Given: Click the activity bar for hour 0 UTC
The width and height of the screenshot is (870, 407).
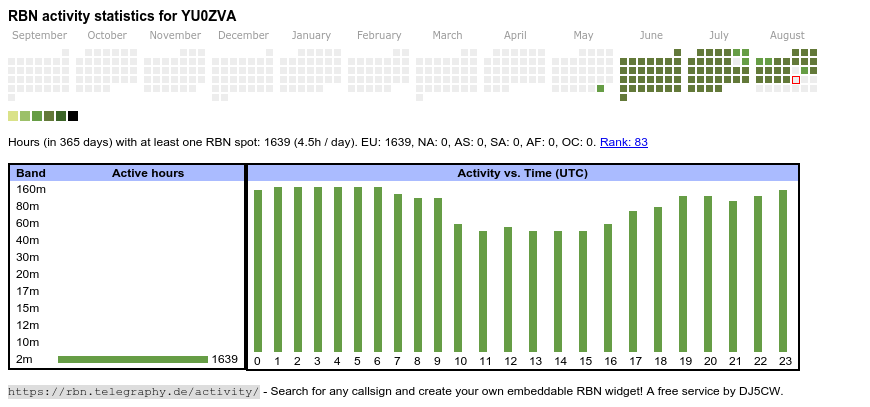Looking at the screenshot, I should click(257, 270).
